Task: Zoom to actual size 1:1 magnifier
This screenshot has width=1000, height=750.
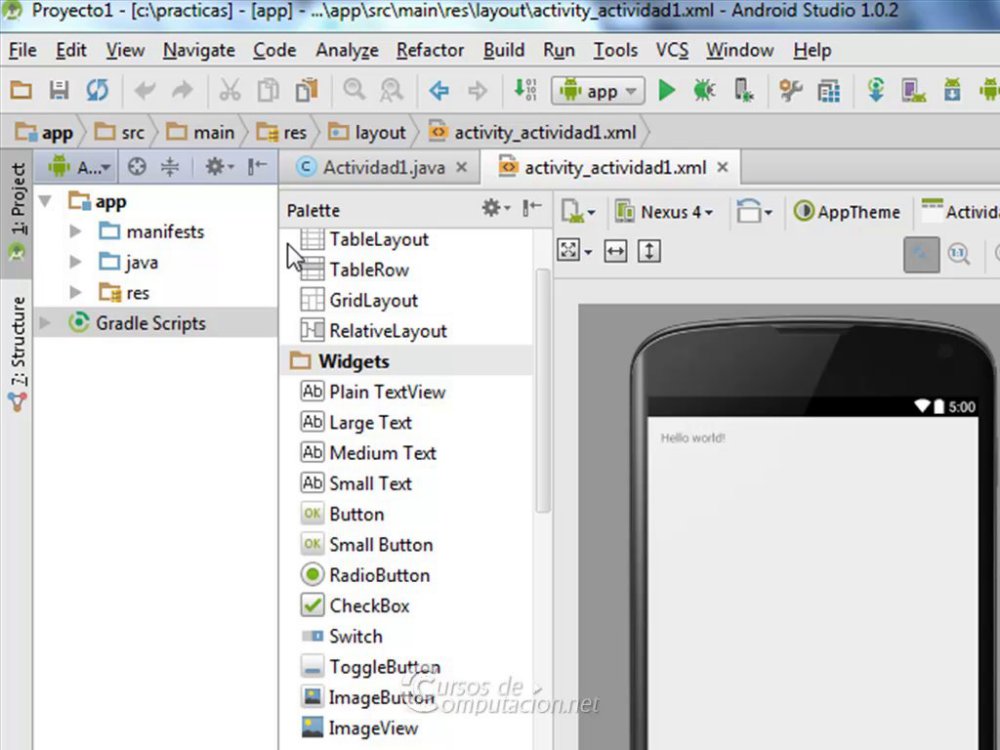Action: tap(959, 254)
